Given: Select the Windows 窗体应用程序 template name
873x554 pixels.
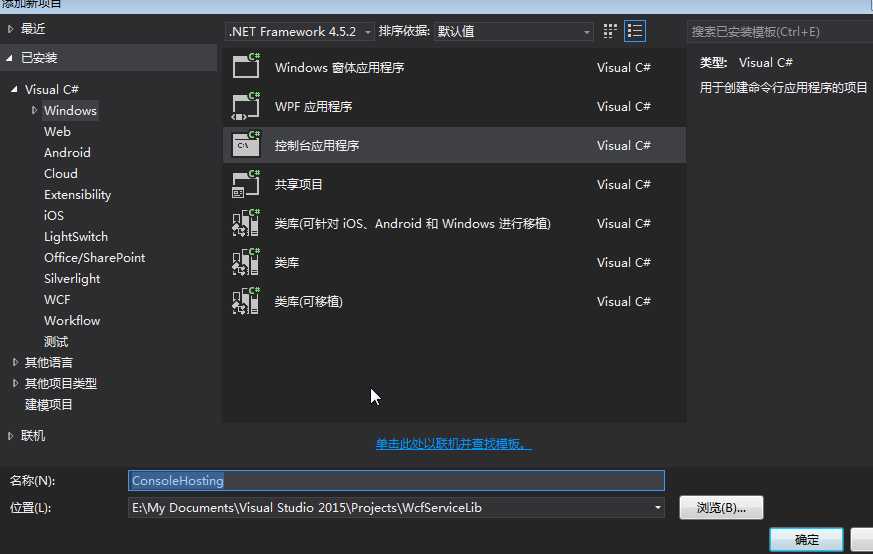Looking at the screenshot, I should pyautogui.click(x=339, y=67).
